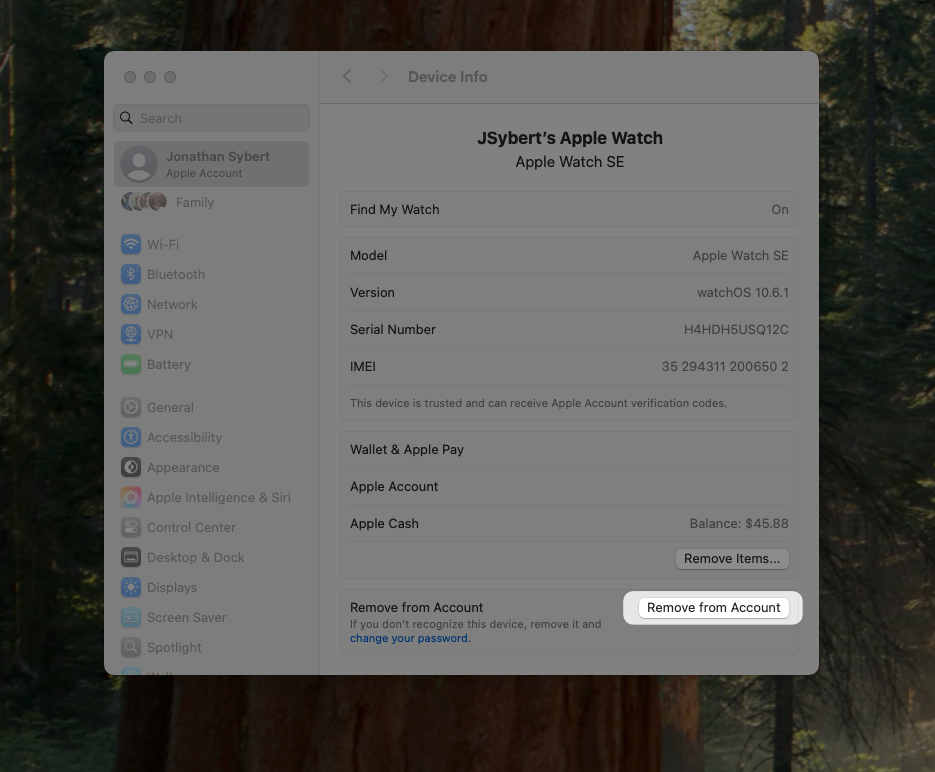Open the VPN settings icon
The width and height of the screenshot is (935, 772).
pos(131,334)
